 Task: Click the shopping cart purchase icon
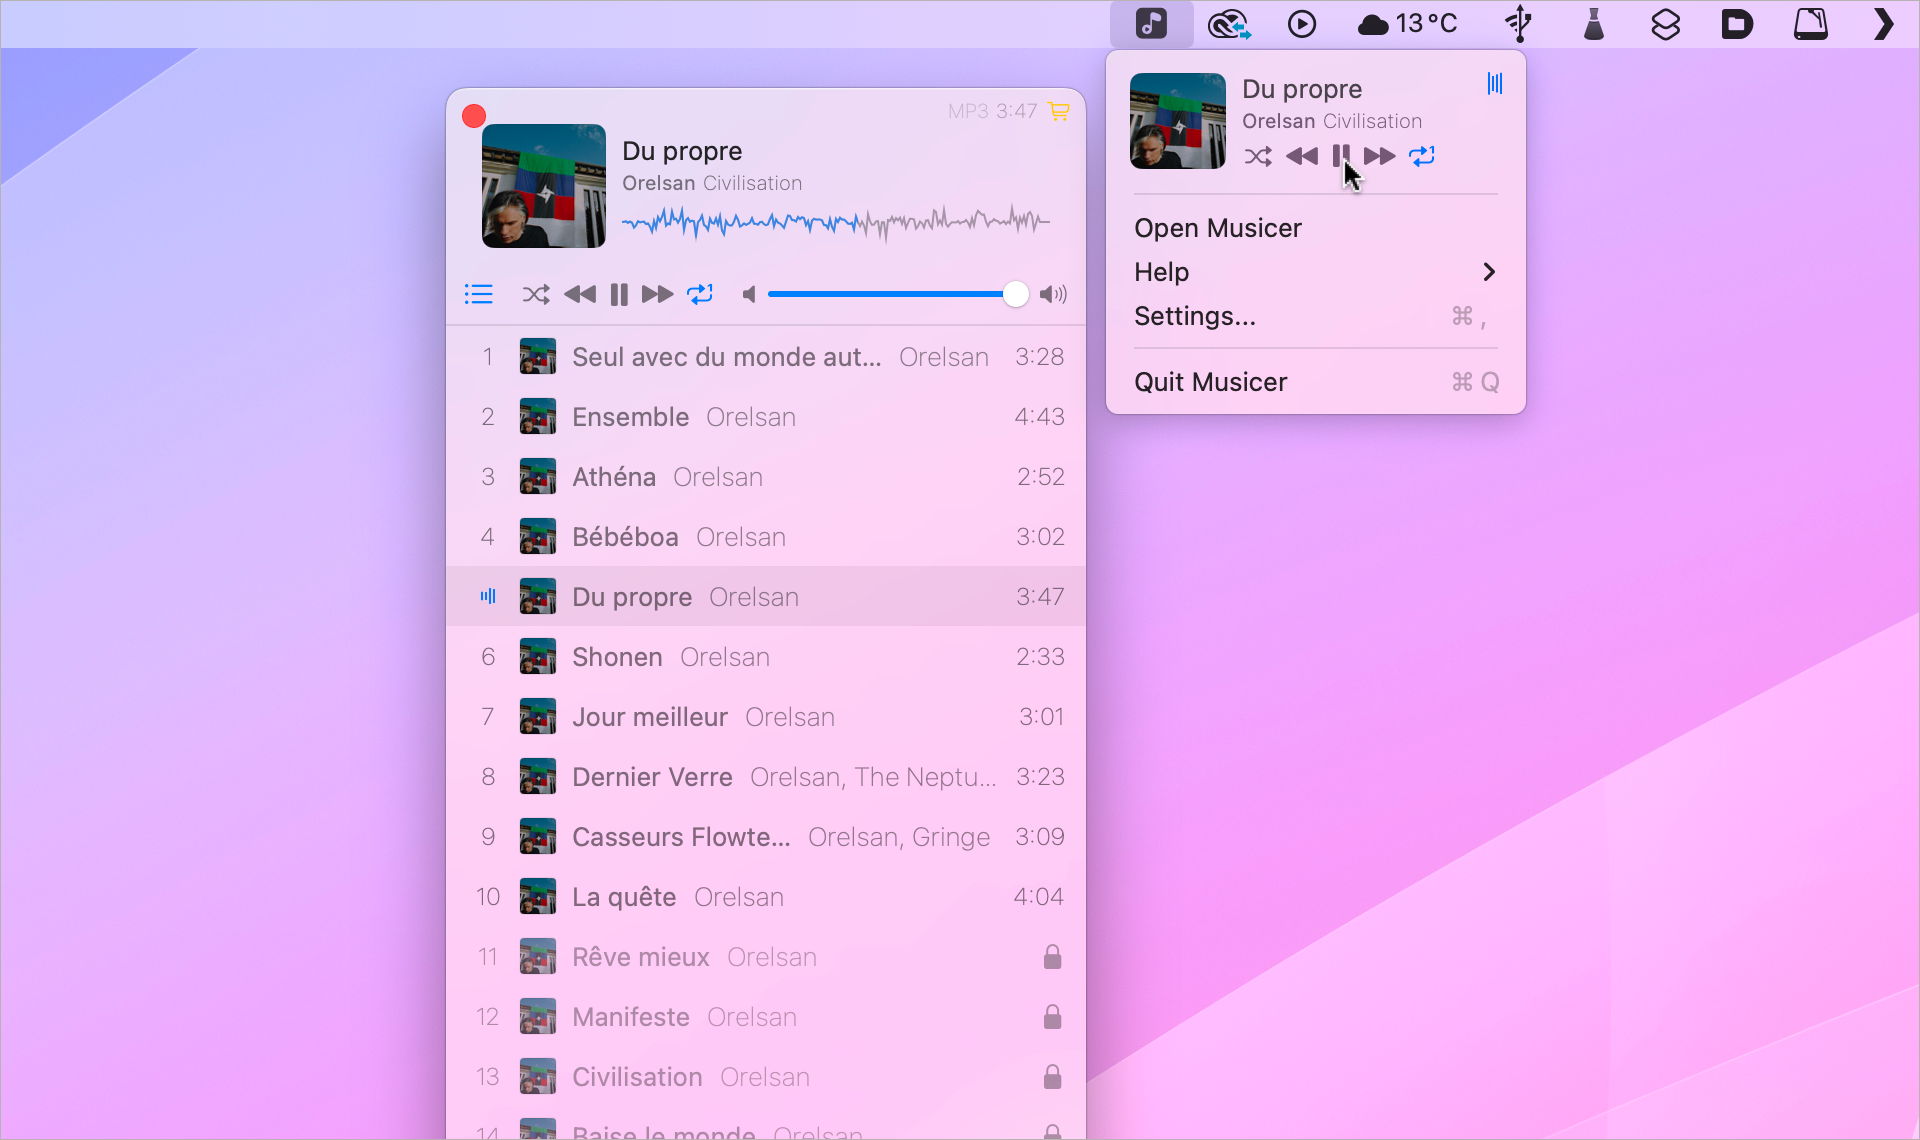tap(1059, 111)
